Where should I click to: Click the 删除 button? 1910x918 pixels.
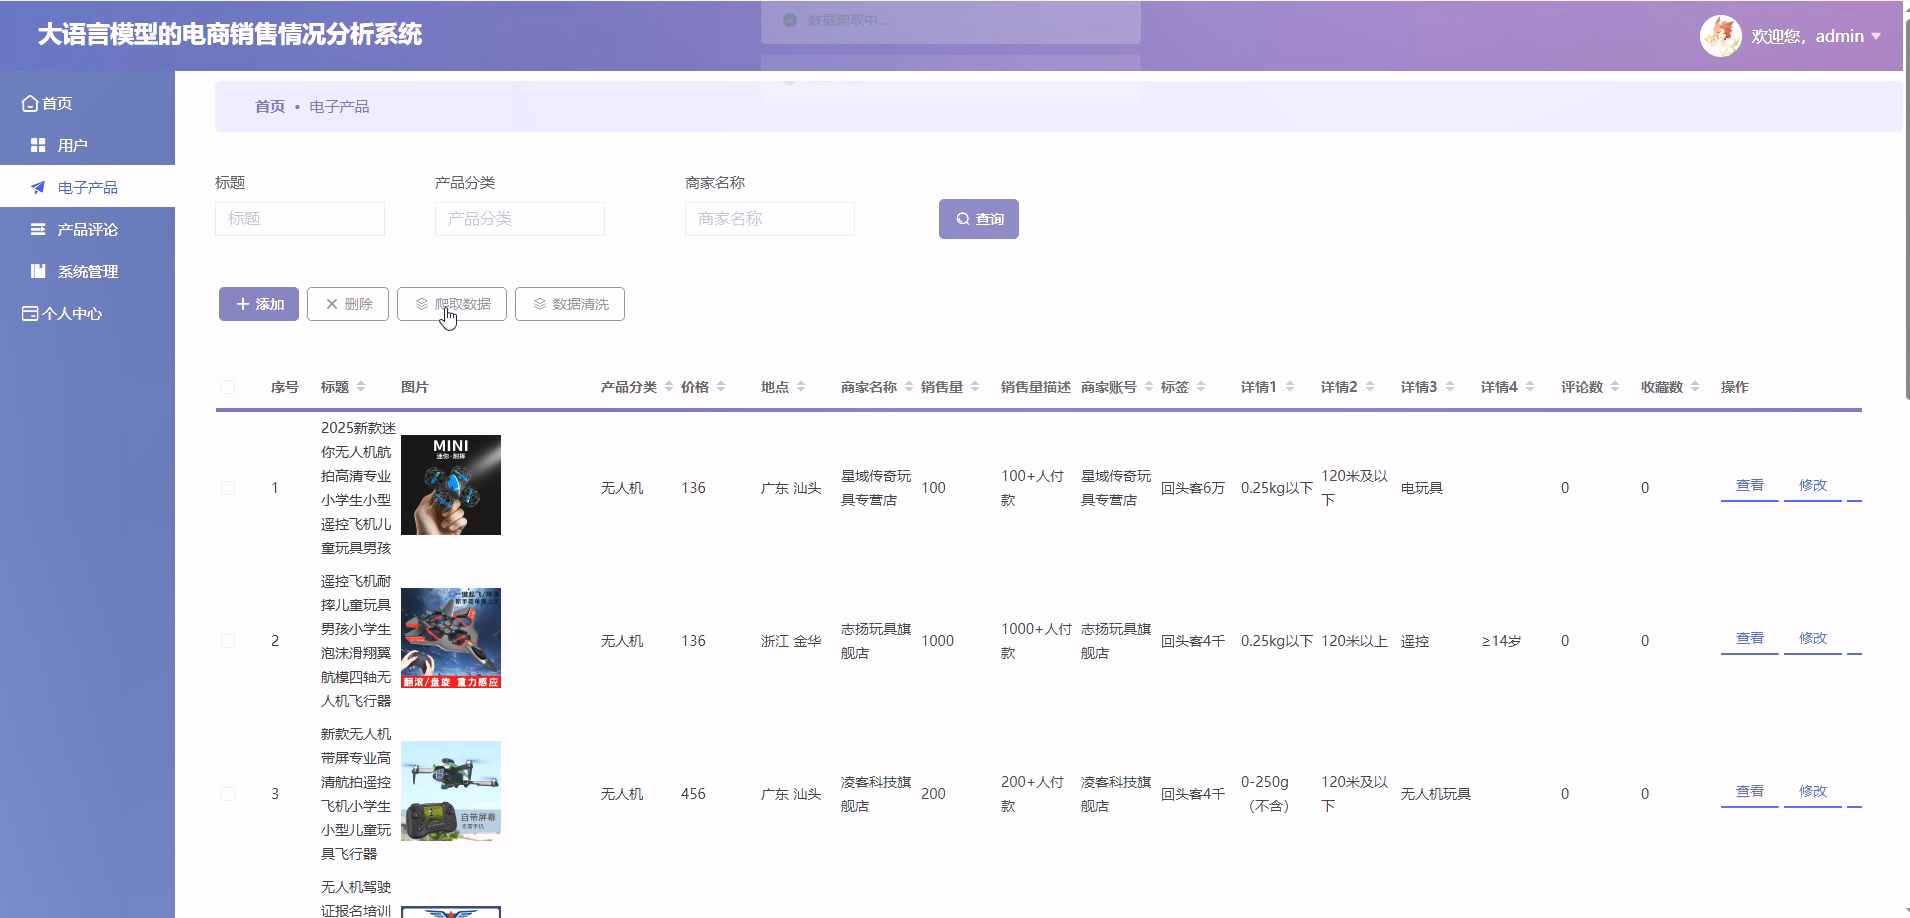(348, 304)
